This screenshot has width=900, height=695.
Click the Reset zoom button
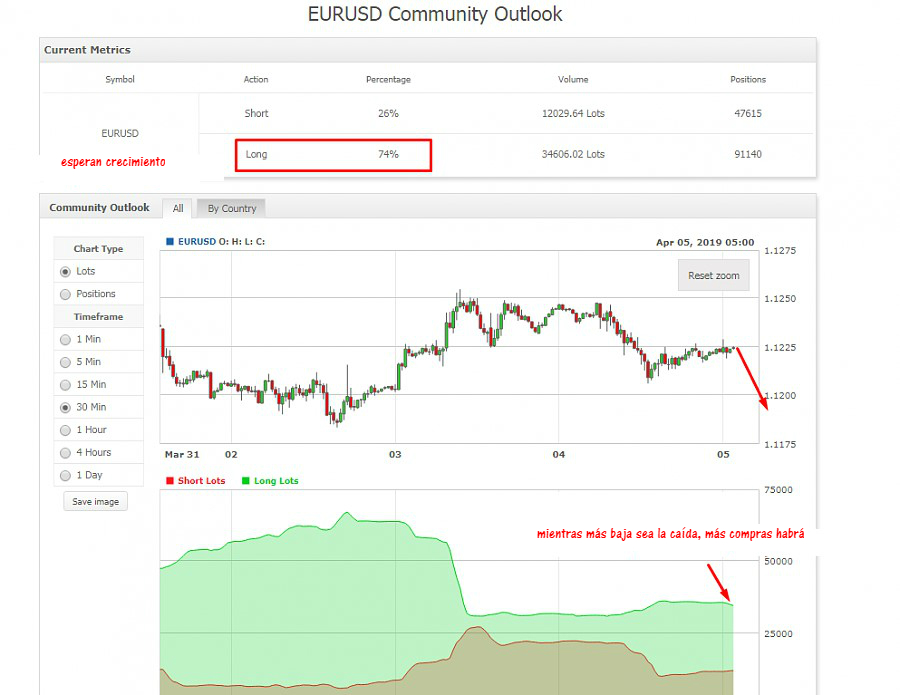pyautogui.click(x=714, y=275)
